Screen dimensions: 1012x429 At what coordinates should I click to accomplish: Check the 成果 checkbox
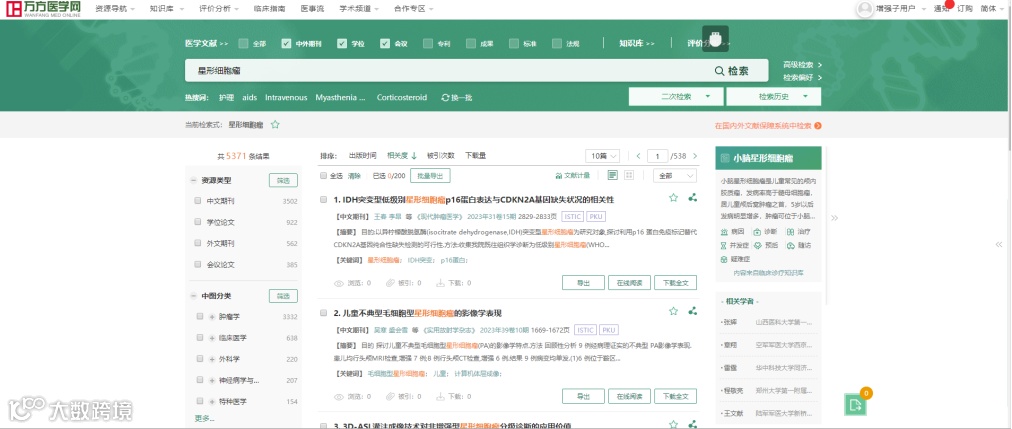click(x=471, y=44)
